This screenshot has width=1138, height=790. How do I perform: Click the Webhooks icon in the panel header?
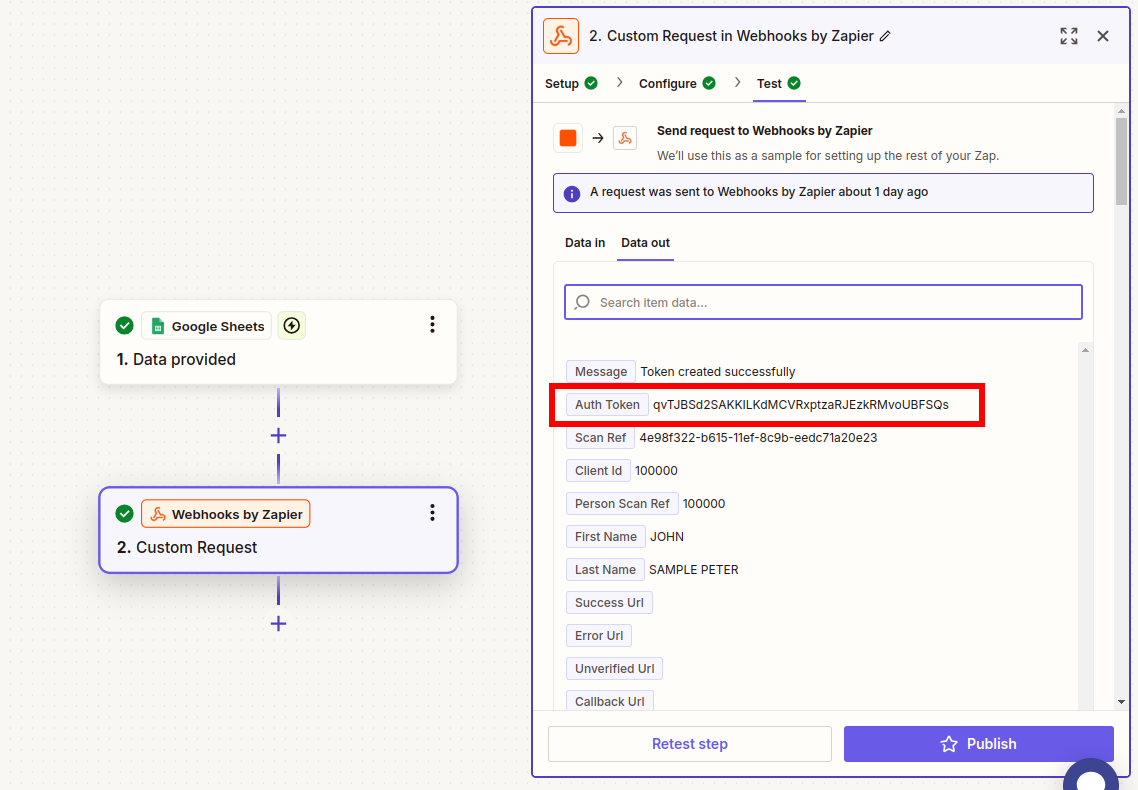coord(560,35)
